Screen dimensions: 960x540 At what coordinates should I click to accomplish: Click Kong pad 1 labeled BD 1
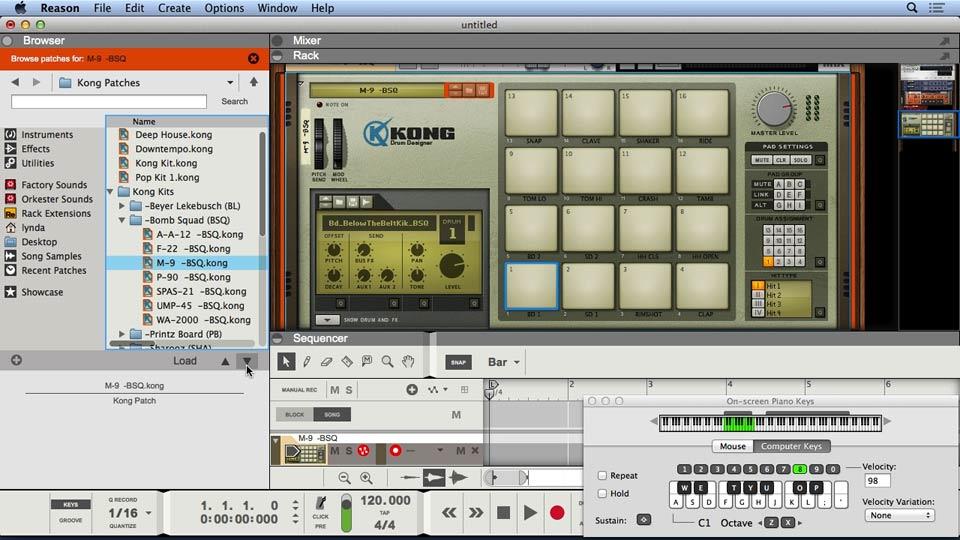(531, 286)
